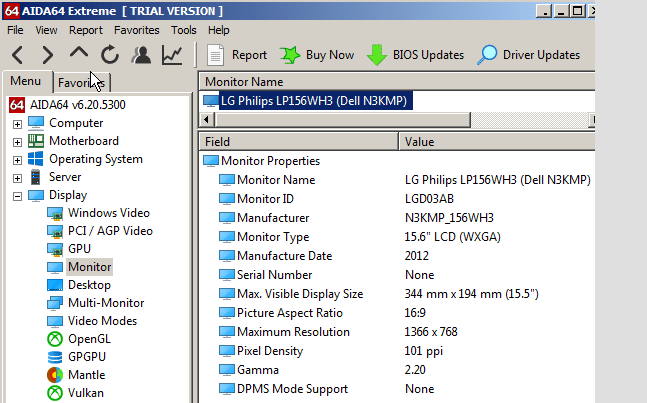Viewport: 647px width, 403px height.
Task: Expand the Computer tree node
Action: pos(17,124)
